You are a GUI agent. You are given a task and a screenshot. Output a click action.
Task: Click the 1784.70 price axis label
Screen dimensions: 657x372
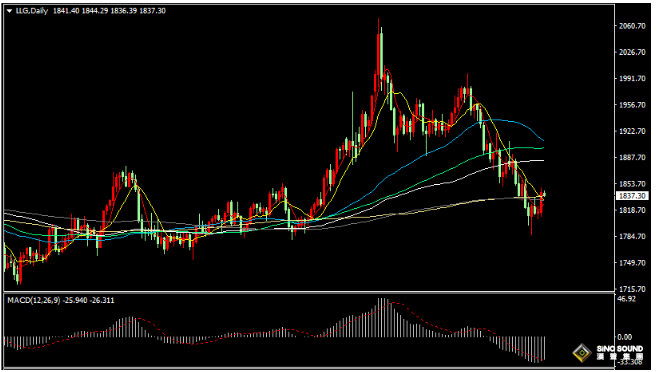(x=632, y=237)
